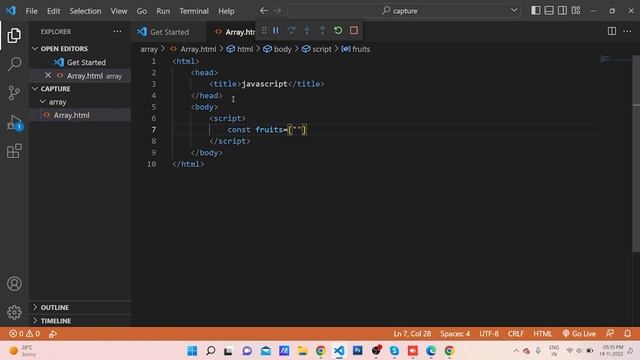Open Source Control view
The height and width of the screenshot is (360, 640).
click(14, 93)
